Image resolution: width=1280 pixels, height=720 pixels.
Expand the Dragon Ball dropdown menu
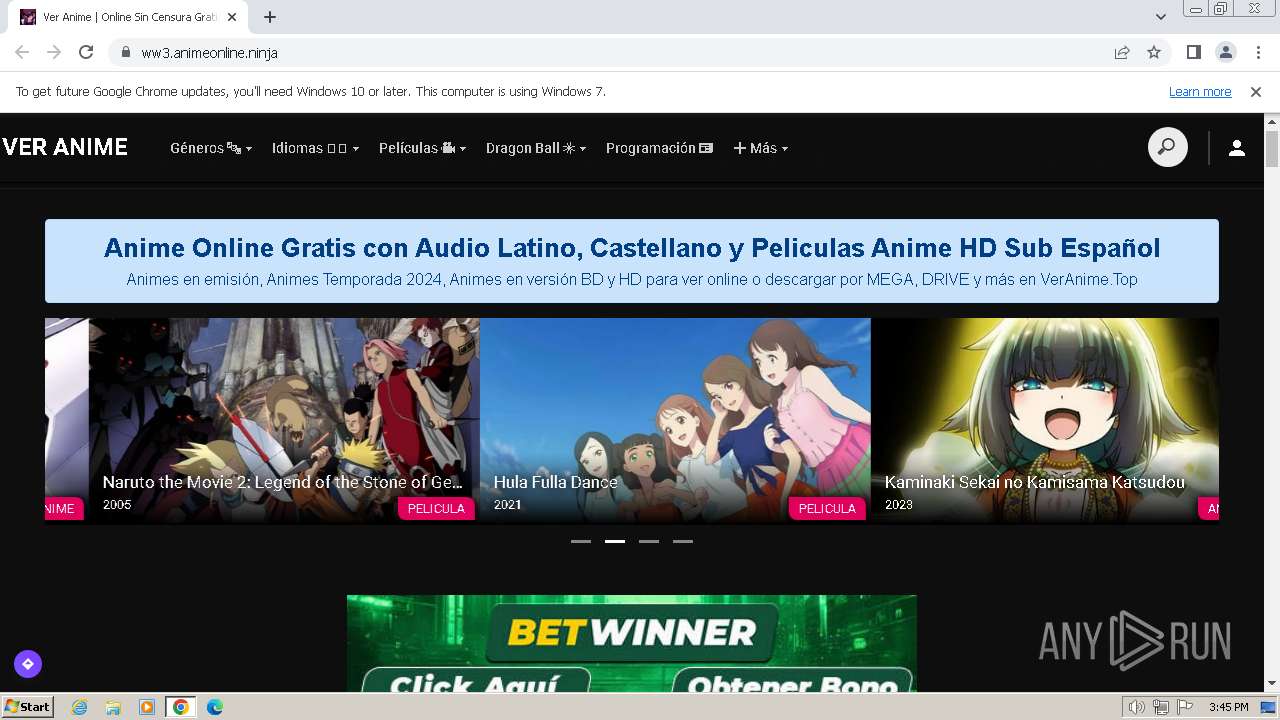click(x=536, y=148)
